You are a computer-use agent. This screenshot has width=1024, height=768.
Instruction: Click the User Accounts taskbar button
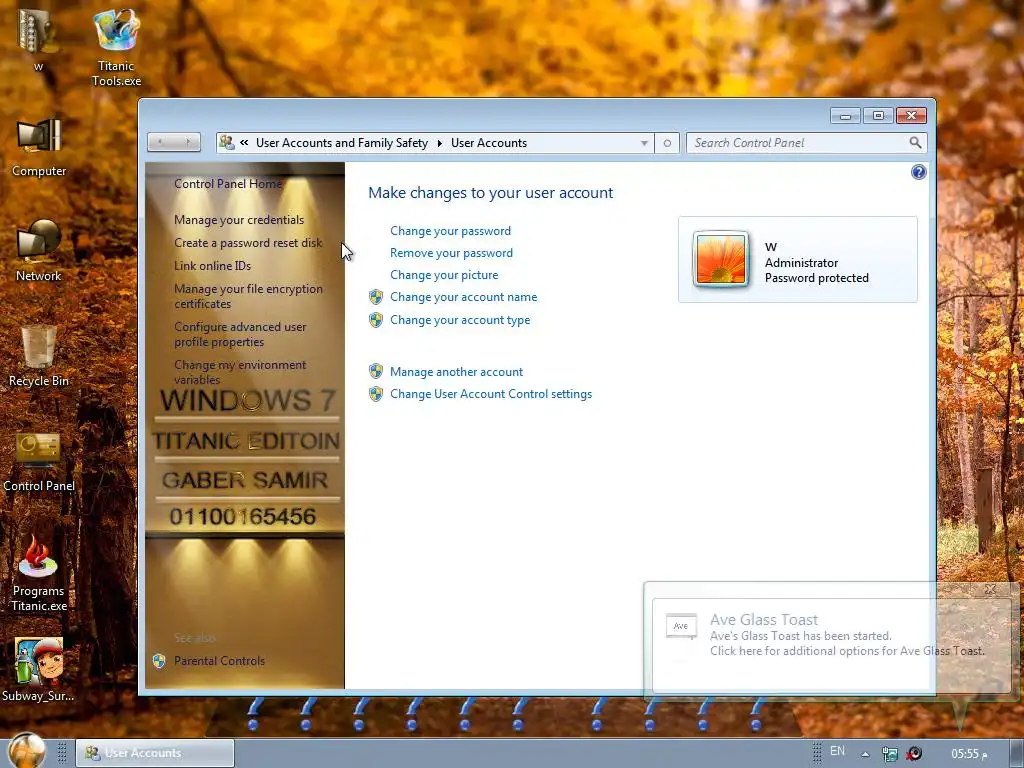(155, 753)
